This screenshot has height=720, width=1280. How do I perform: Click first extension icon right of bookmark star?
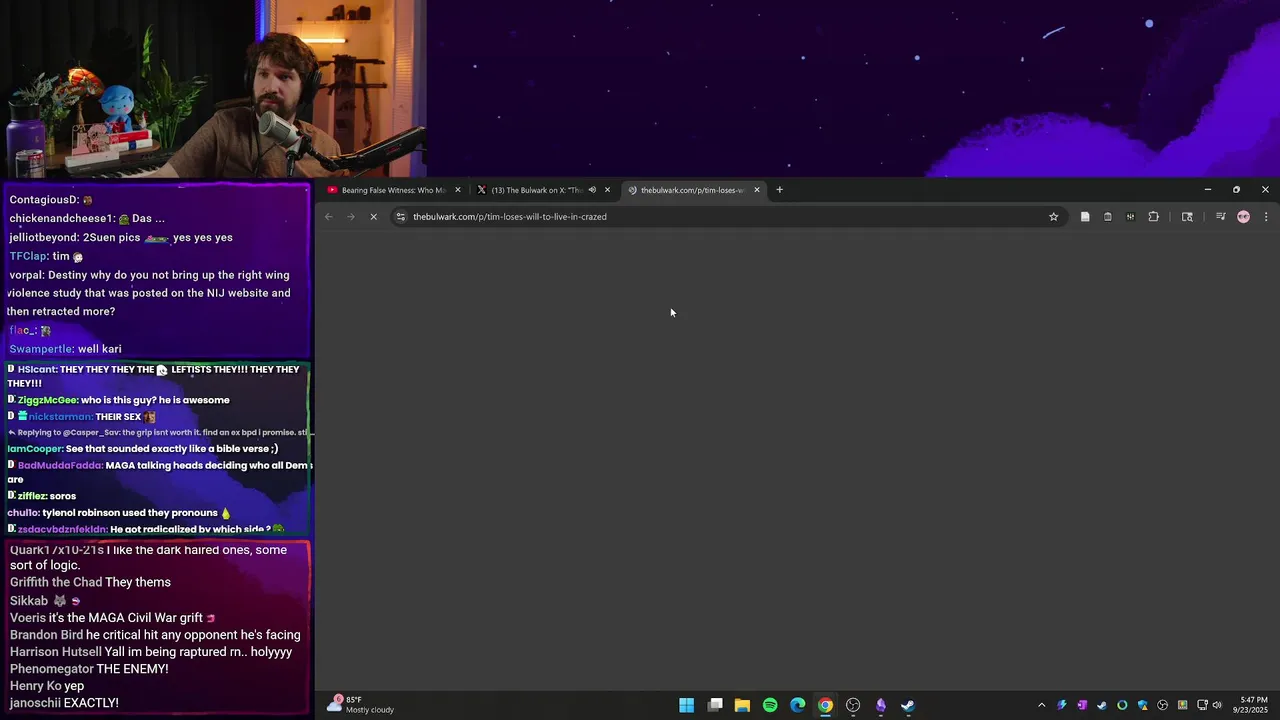(x=1085, y=217)
